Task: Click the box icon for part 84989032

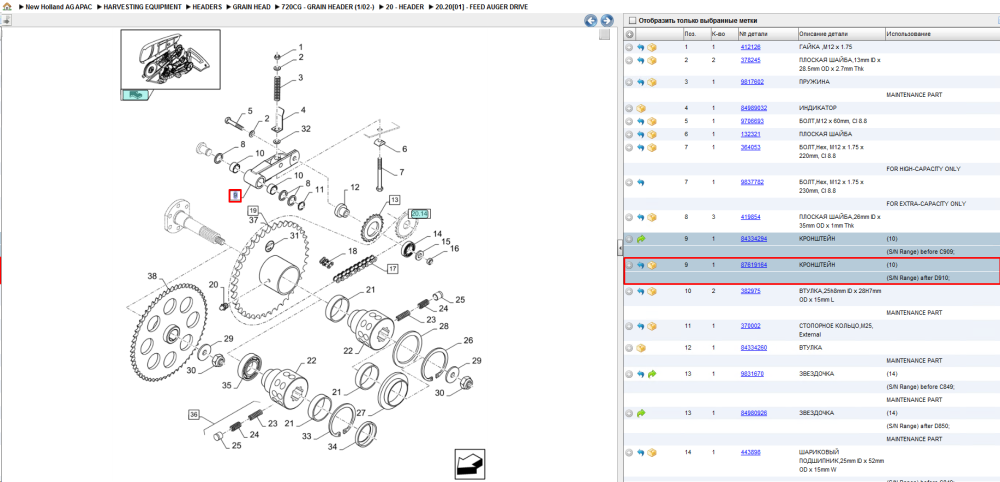Action: click(641, 108)
